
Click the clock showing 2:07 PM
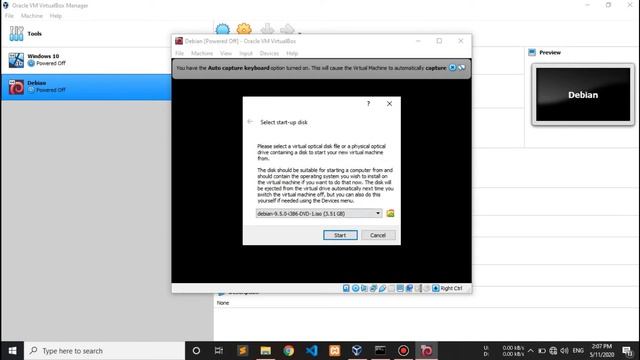click(x=602, y=351)
